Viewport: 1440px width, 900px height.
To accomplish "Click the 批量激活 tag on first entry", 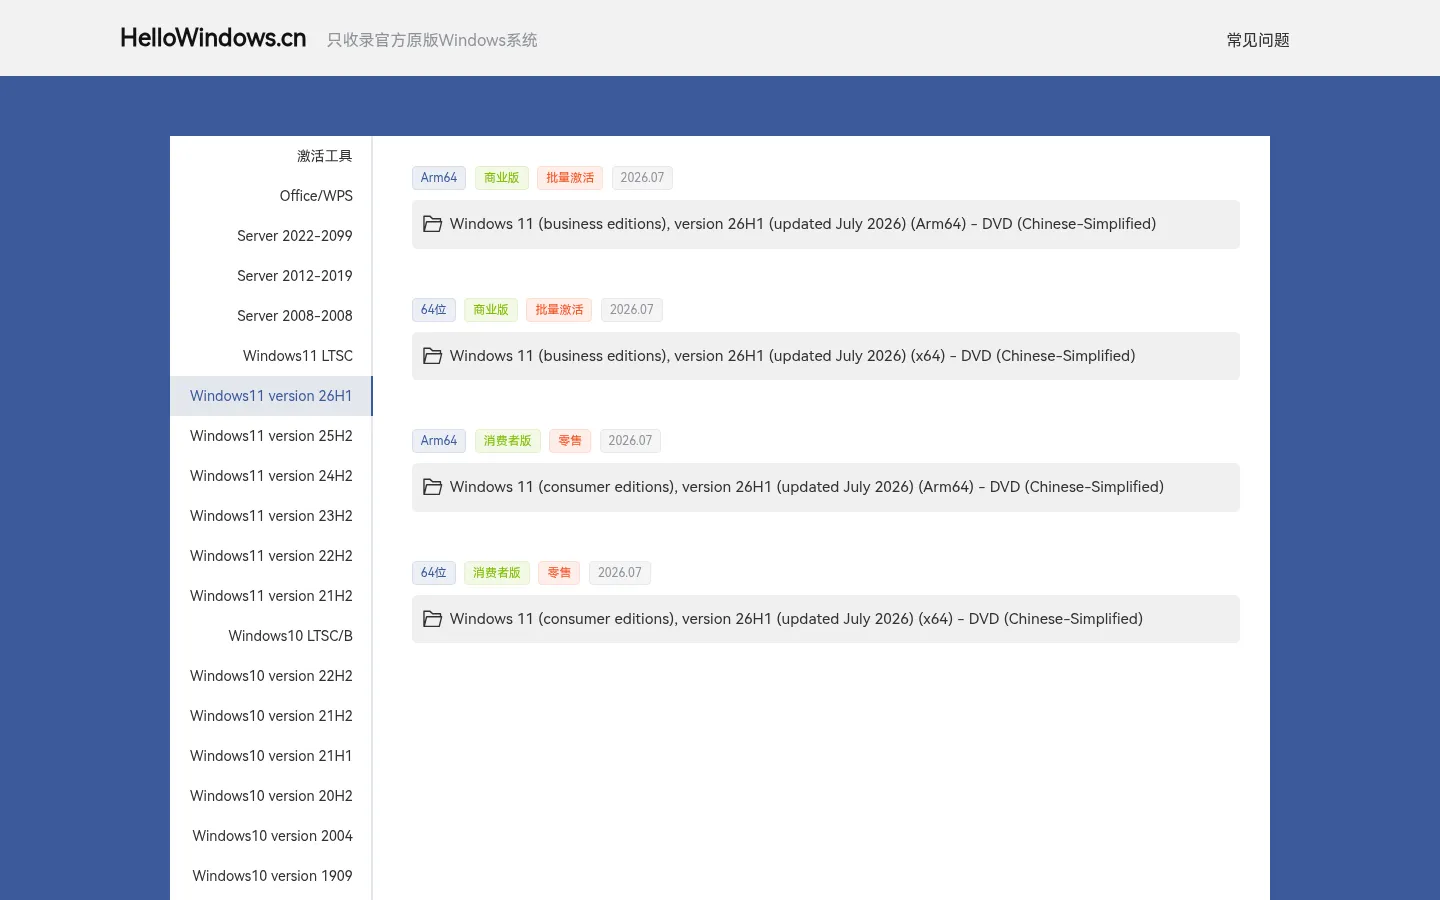I will pos(570,178).
